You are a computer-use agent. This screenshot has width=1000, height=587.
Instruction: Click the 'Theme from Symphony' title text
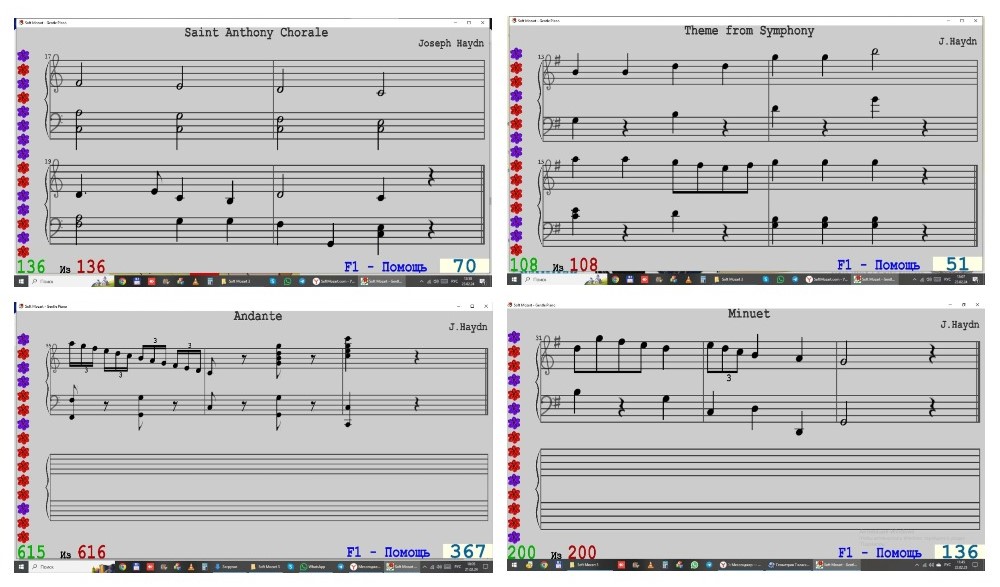click(x=749, y=31)
